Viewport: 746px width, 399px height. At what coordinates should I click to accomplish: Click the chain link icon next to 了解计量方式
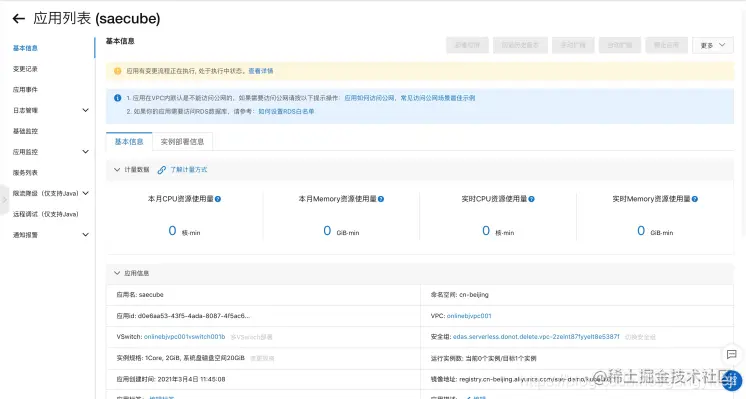162,170
